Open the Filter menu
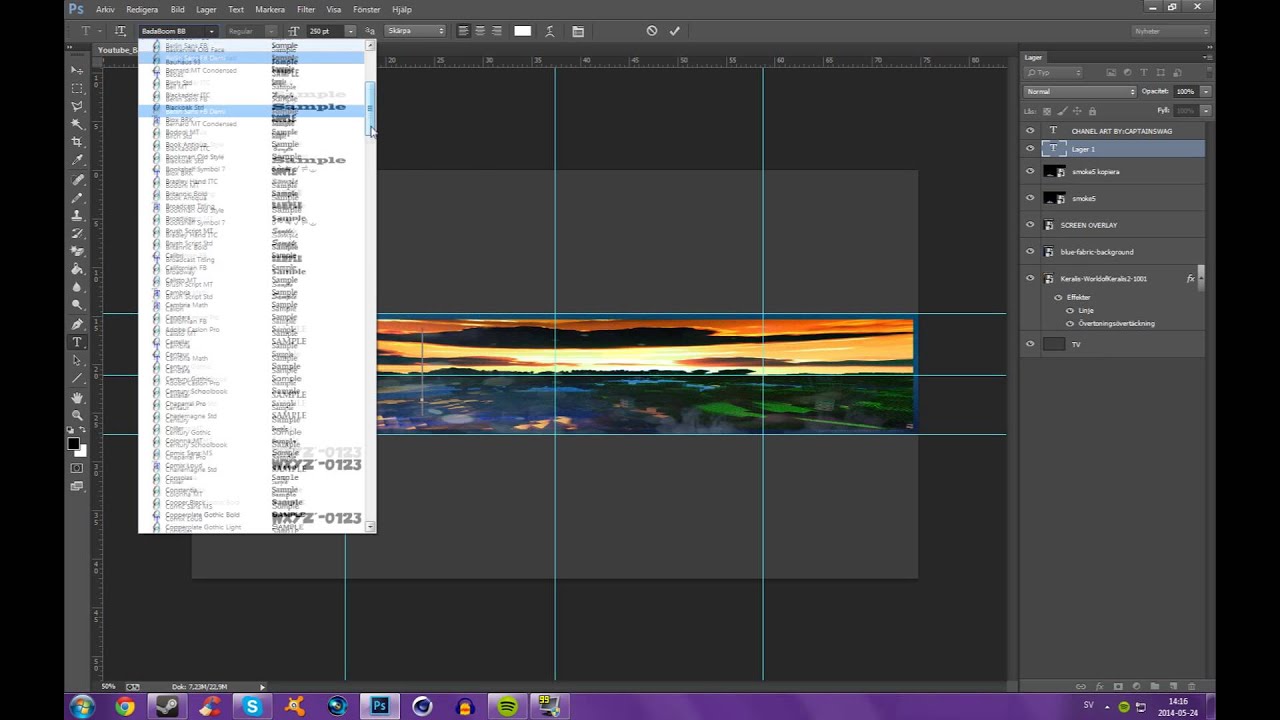 tap(306, 9)
